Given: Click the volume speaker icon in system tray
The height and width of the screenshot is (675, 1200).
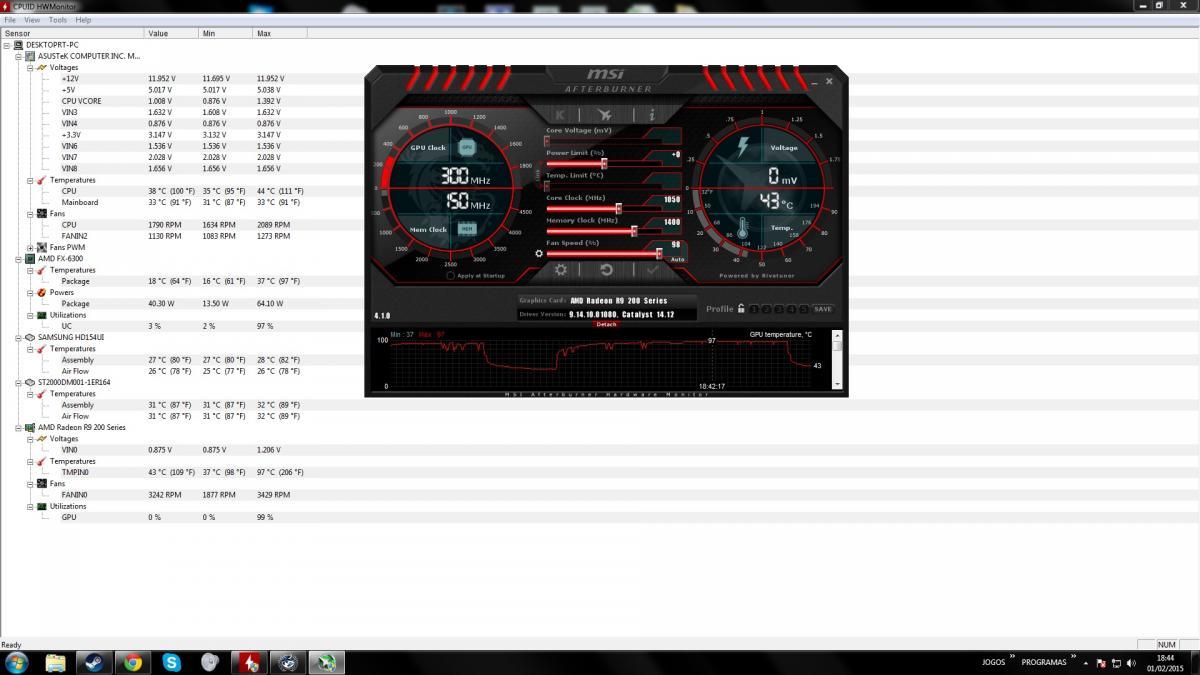Looking at the screenshot, I should (1130, 663).
